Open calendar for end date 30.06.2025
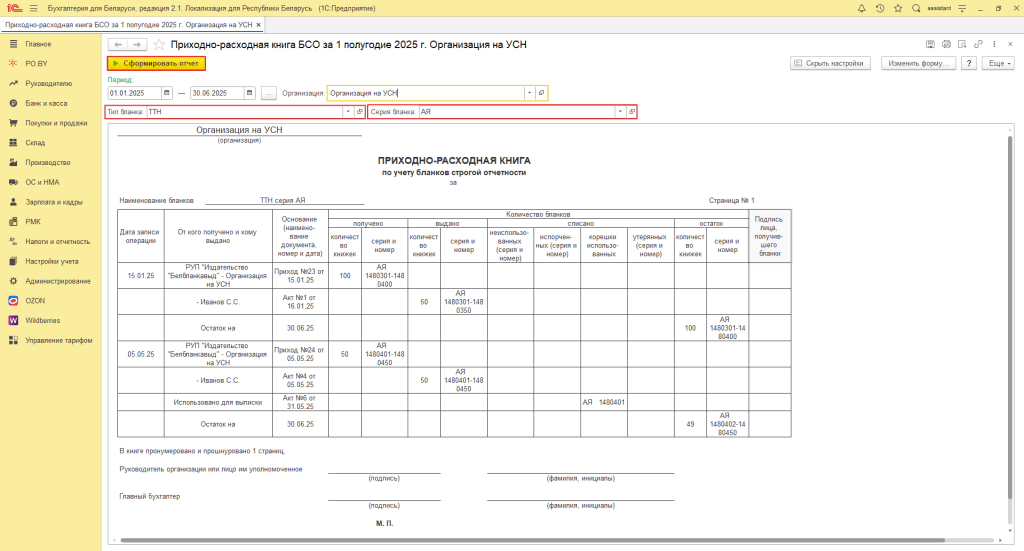The height and width of the screenshot is (551, 1024). pos(249,93)
